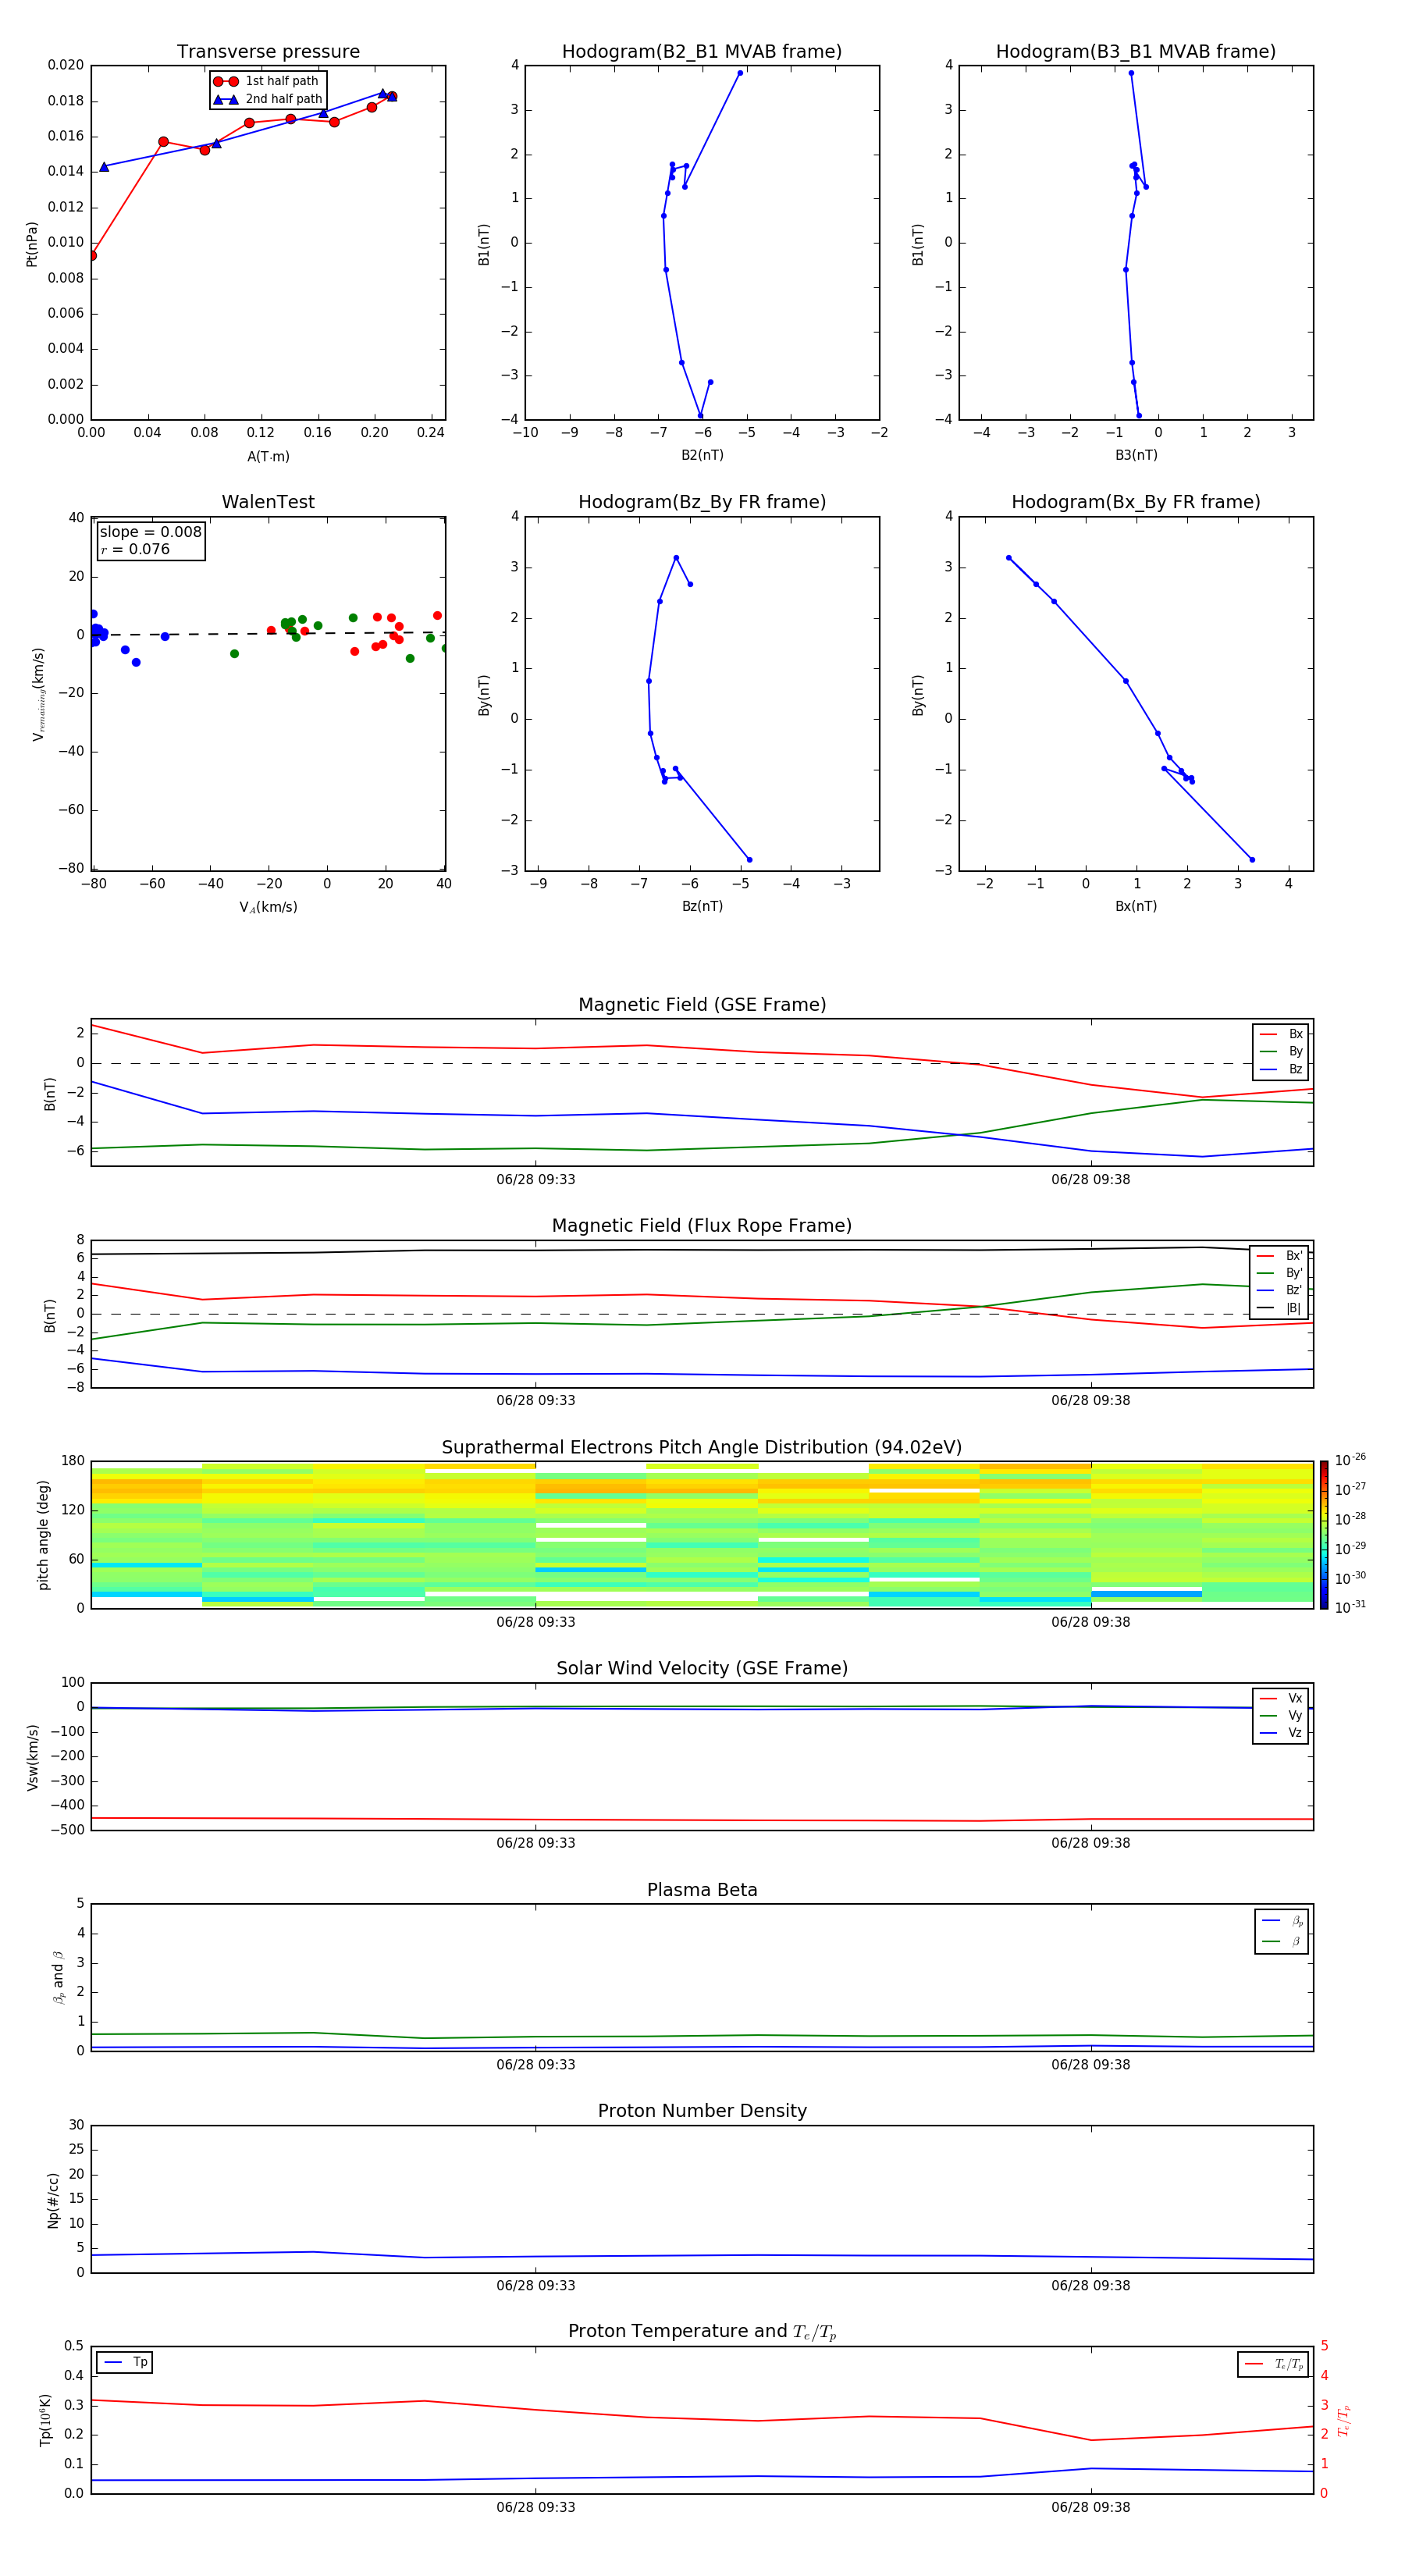Click the 'r = 0.076' annotation

pos(135,549)
